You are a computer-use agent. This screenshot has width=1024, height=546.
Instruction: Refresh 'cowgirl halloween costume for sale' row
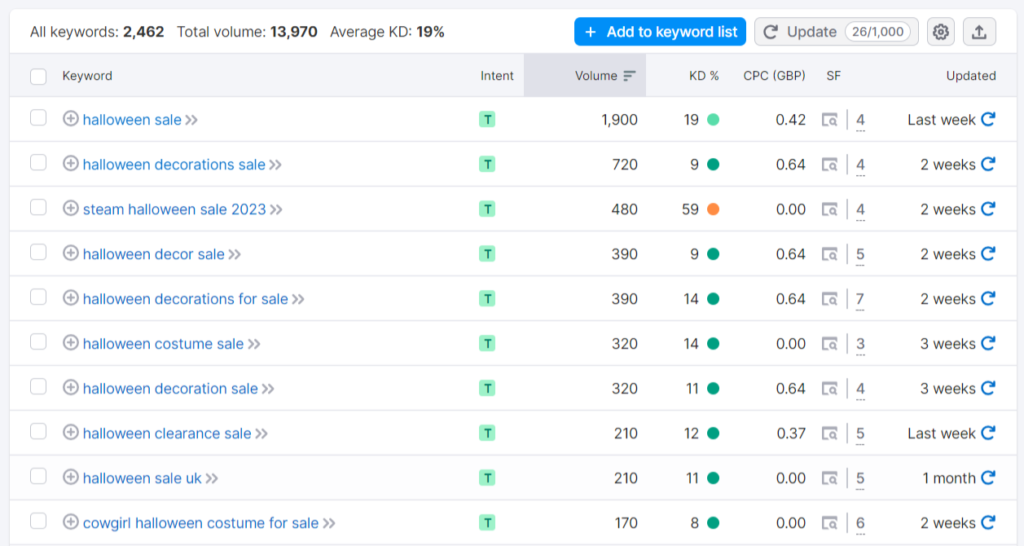988,522
